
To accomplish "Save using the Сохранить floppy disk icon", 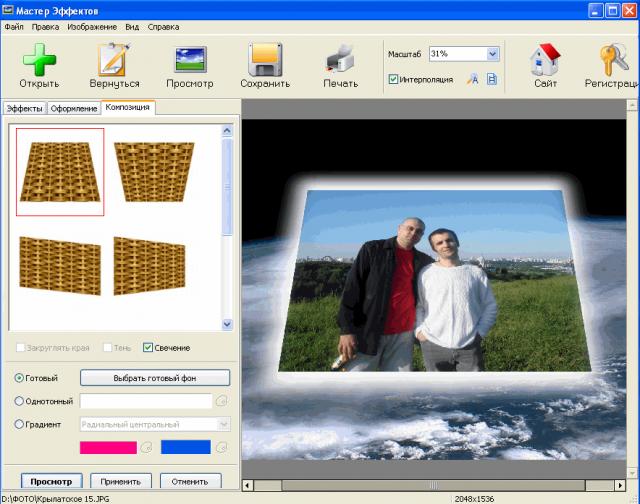I will coord(265,60).
